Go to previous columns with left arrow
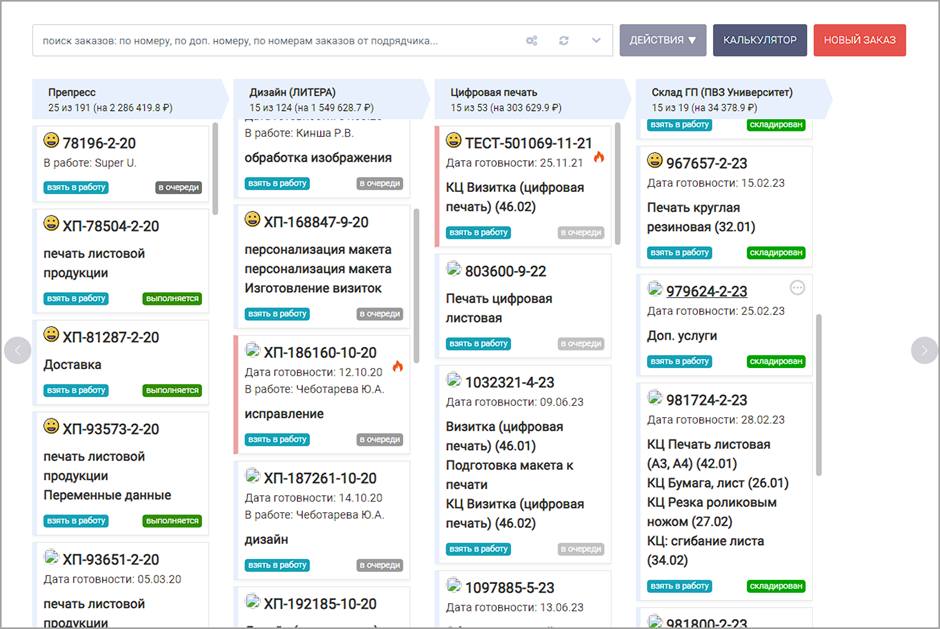The image size is (940, 629). [x=17, y=350]
